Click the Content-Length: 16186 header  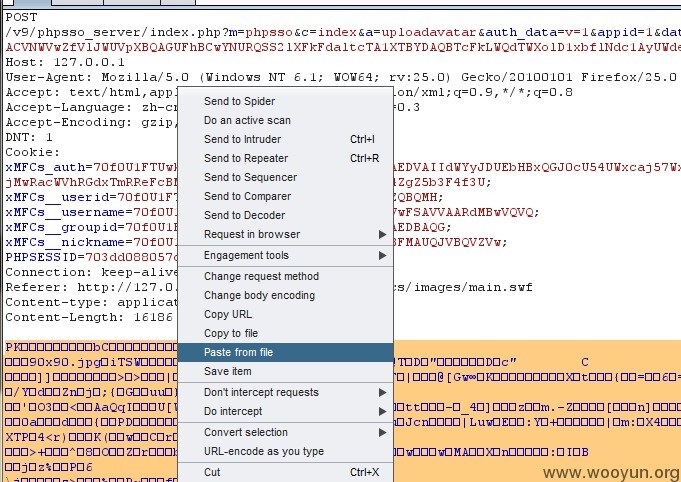(89, 317)
